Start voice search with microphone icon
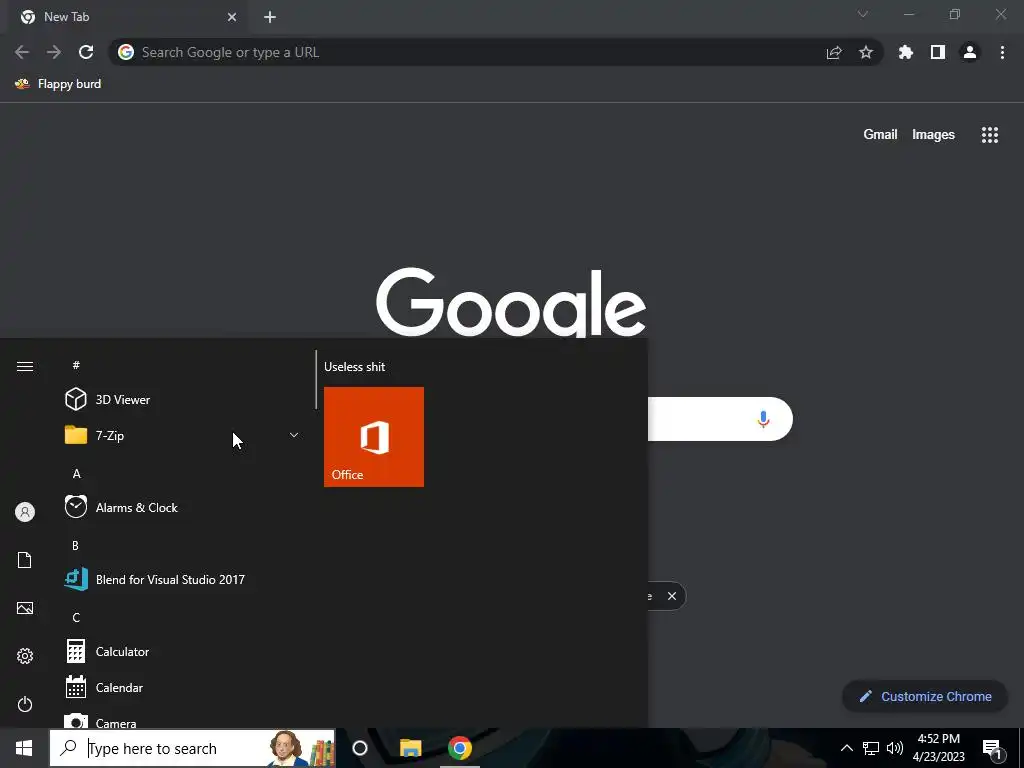 [763, 419]
